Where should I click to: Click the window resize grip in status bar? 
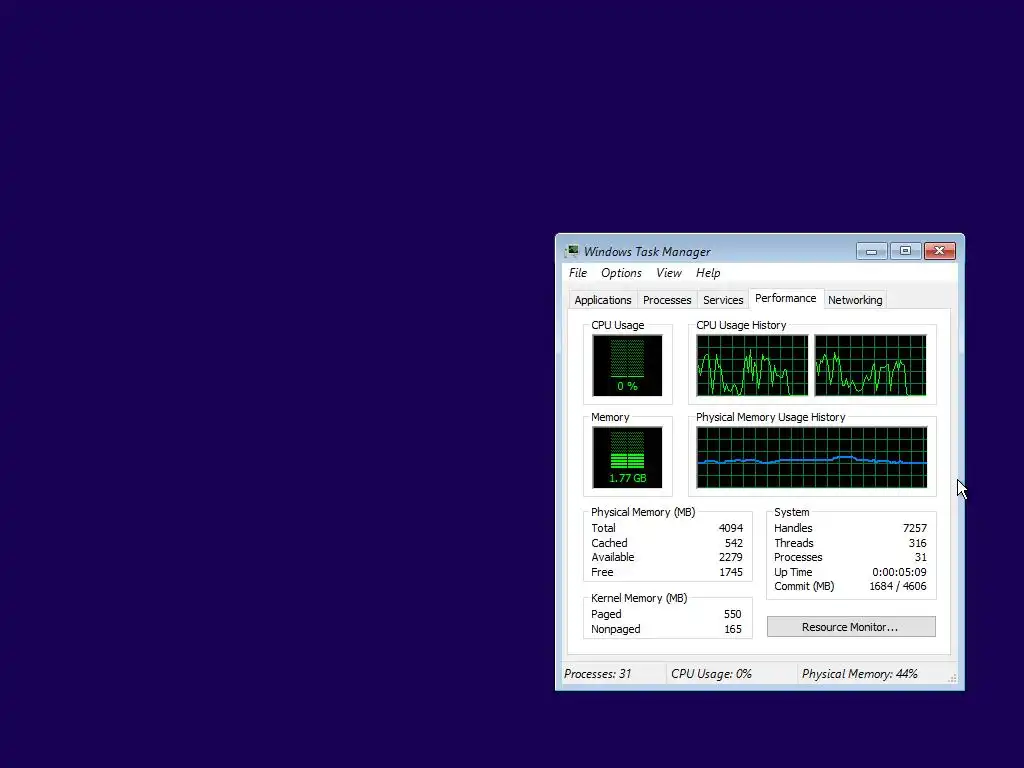[953, 679]
